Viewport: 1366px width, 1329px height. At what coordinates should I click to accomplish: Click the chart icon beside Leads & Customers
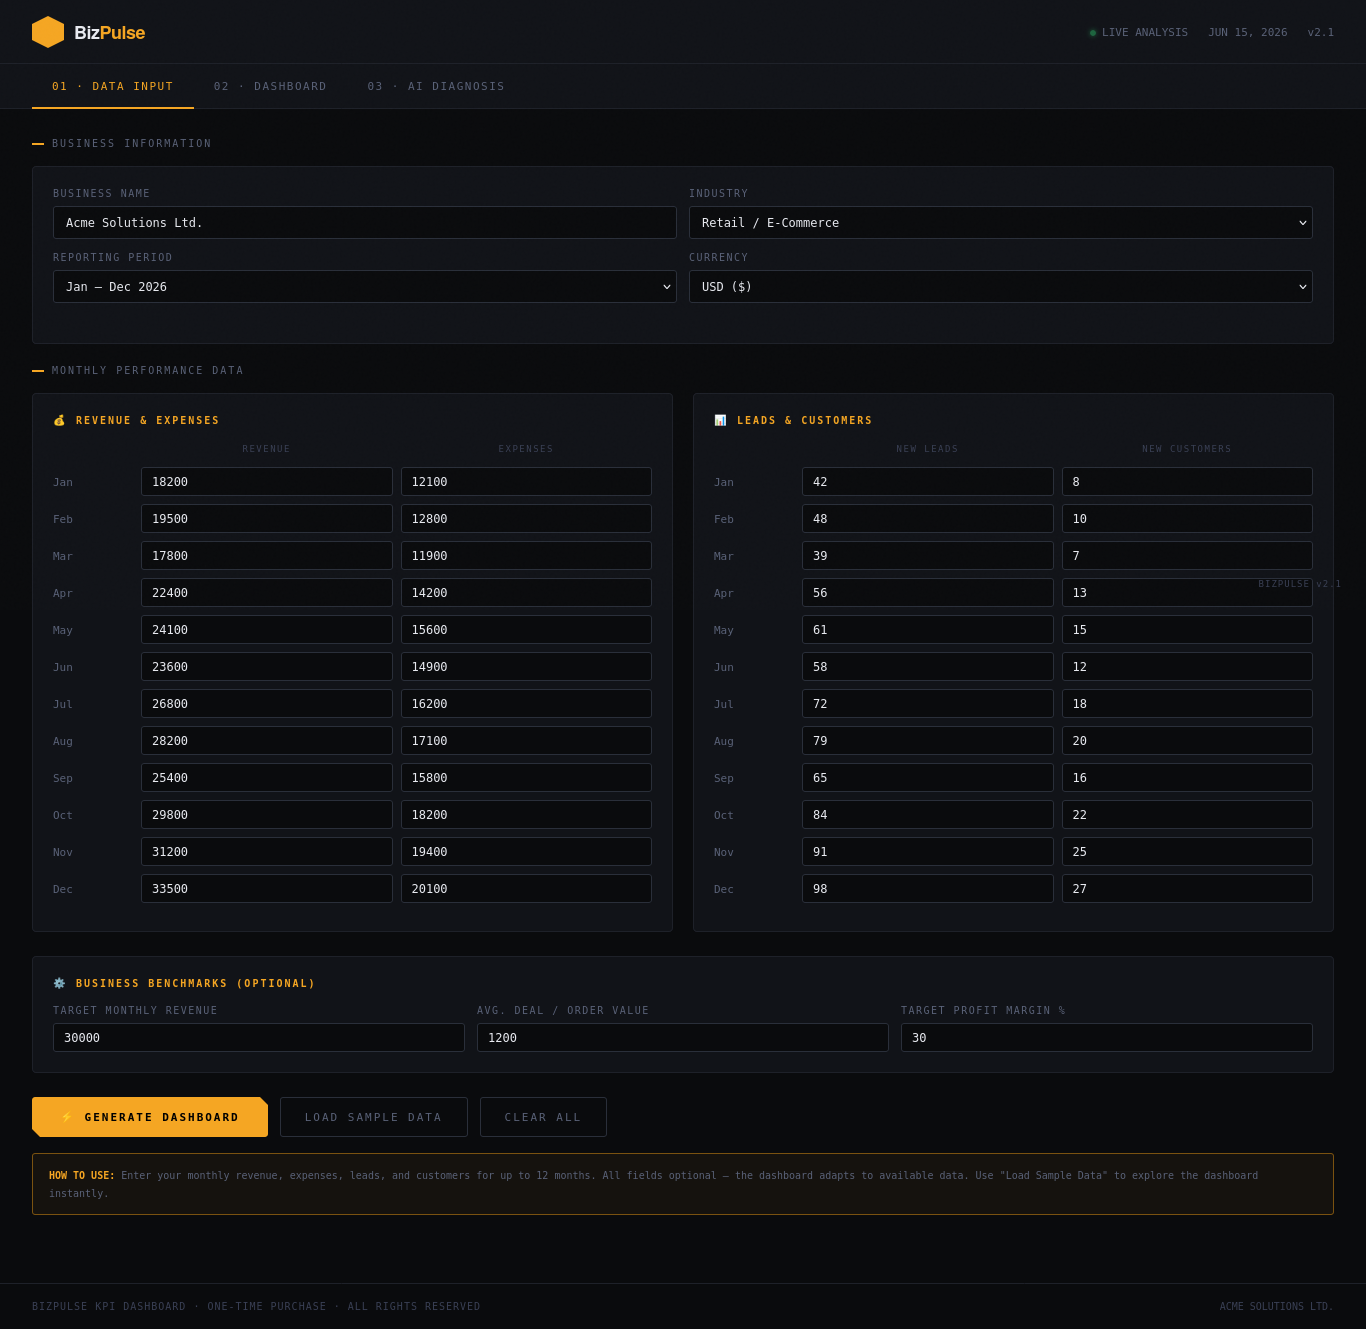click(720, 421)
